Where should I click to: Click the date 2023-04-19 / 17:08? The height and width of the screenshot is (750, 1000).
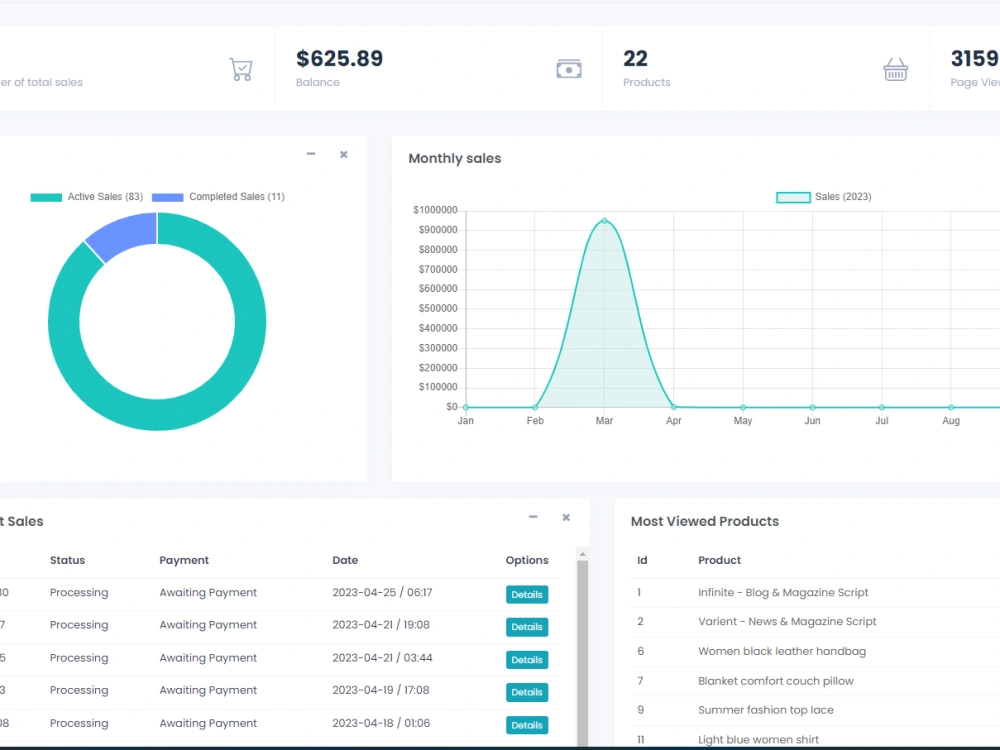click(x=381, y=690)
